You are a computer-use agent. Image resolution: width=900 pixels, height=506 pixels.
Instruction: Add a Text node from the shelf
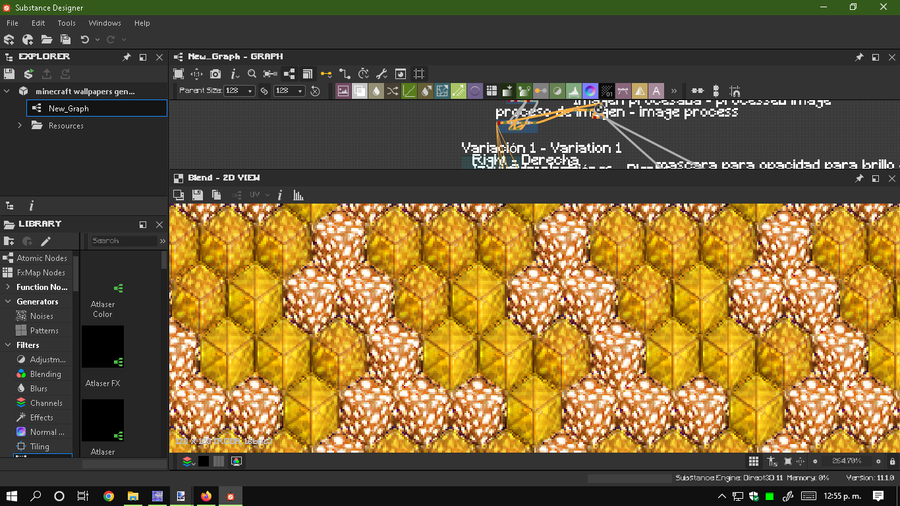(656, 91)
